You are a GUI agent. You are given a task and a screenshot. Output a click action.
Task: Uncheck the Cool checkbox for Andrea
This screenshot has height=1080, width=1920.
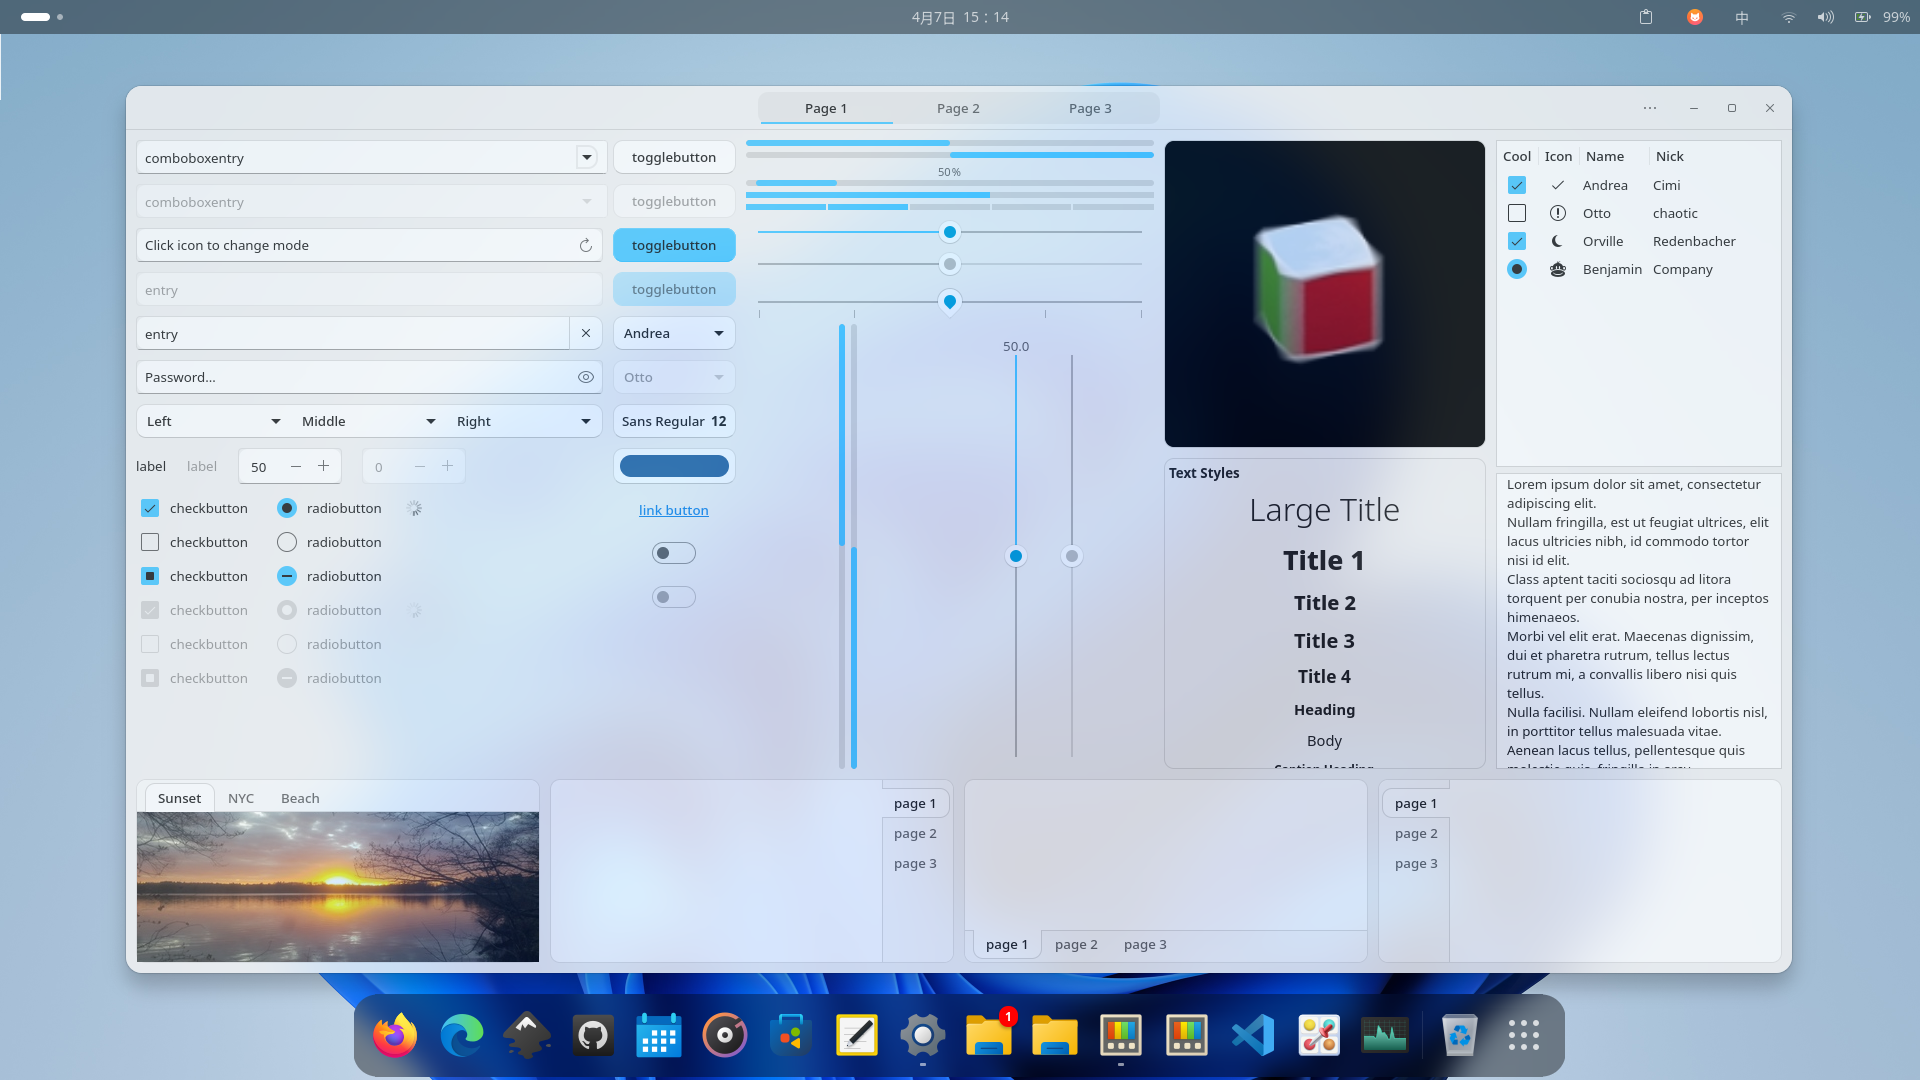(x=1517, y=185)
